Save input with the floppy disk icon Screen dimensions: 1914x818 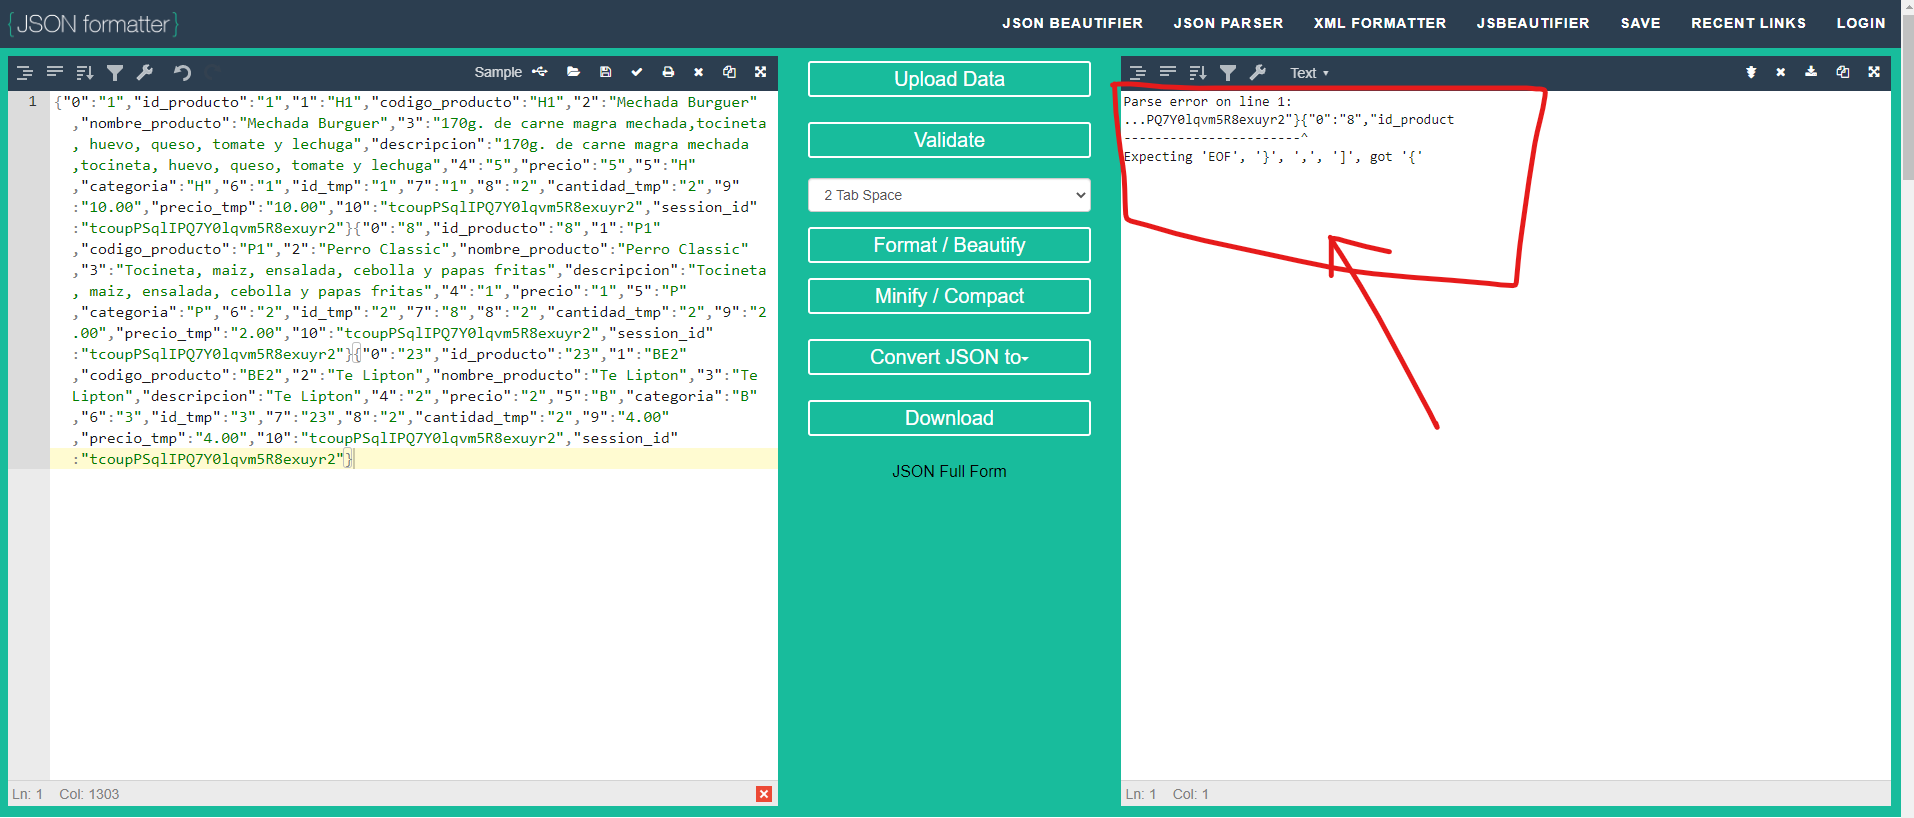click(605, 72)
